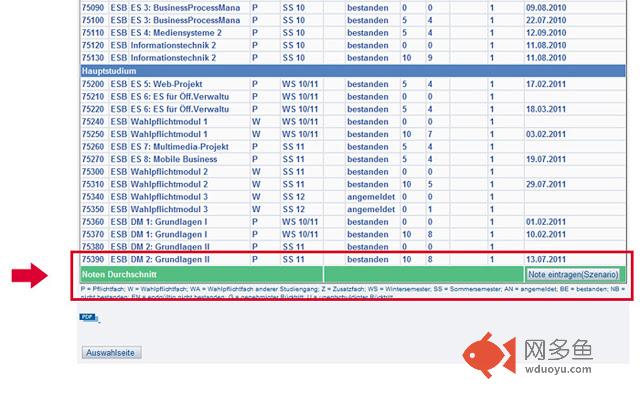Select the ES 5: Web-Projekt course name
This screenshot has width=640, height=400.
pyautogui.click(x=166, y=84)
